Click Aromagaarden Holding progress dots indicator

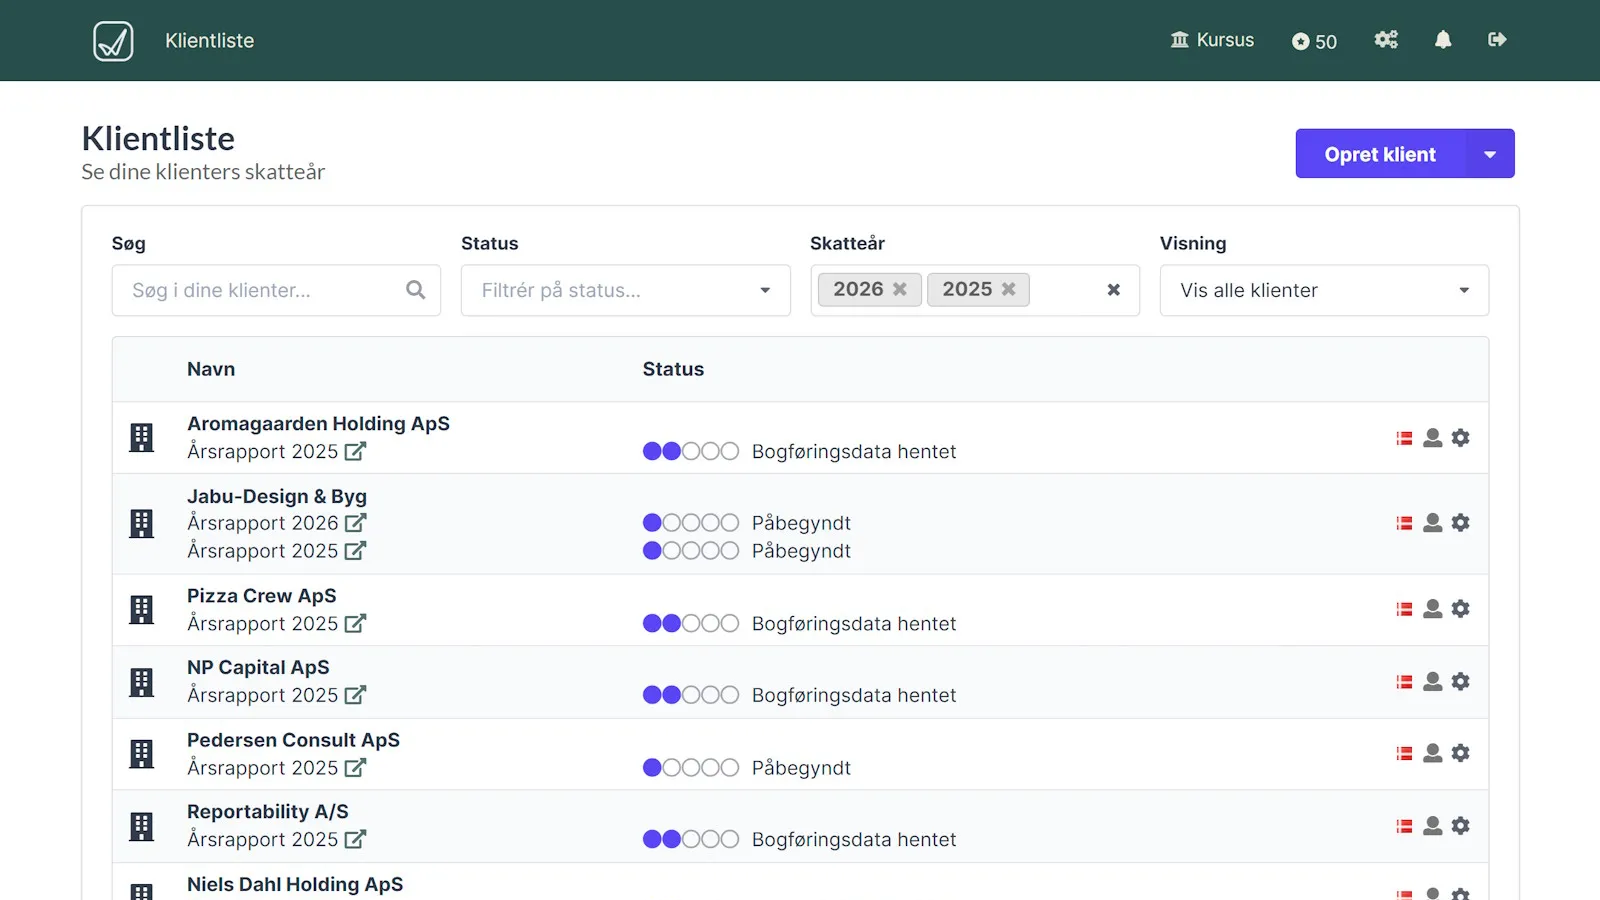(691, 451)
